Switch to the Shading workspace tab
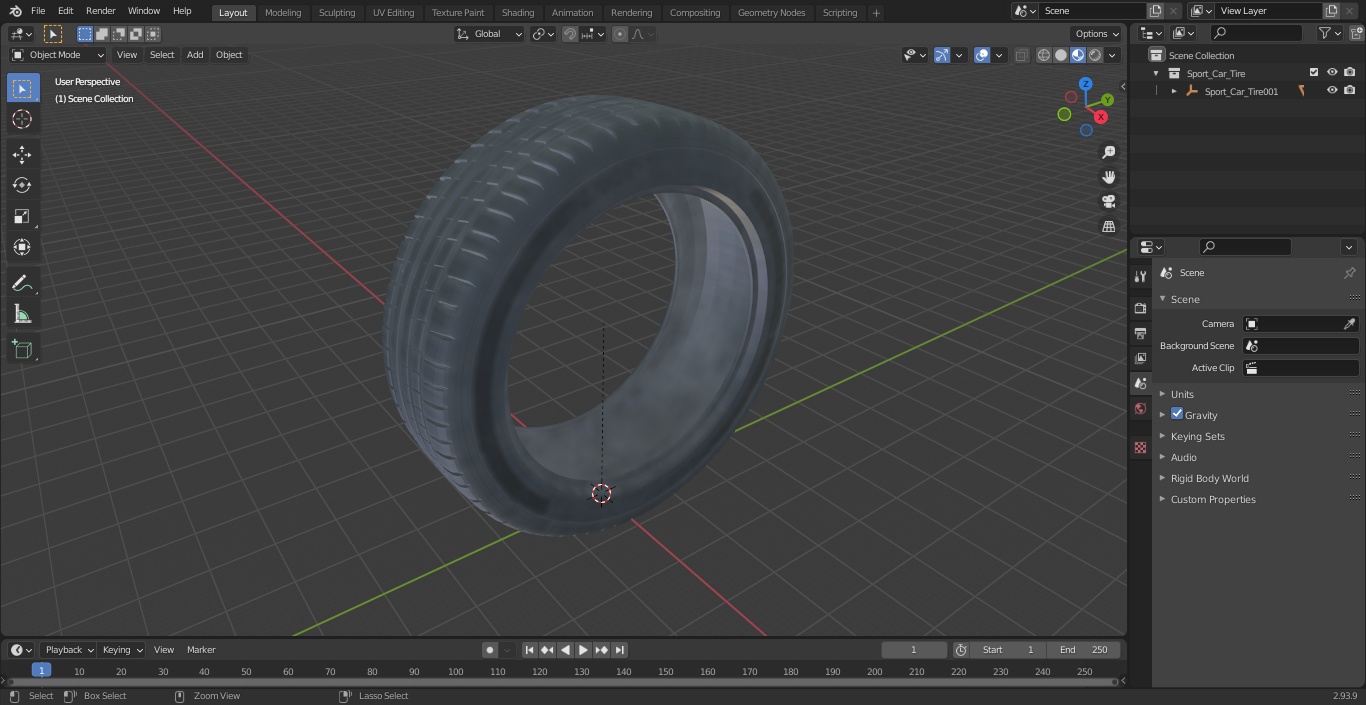This screenshot has width=1366, height=705. tap(518, 13)
